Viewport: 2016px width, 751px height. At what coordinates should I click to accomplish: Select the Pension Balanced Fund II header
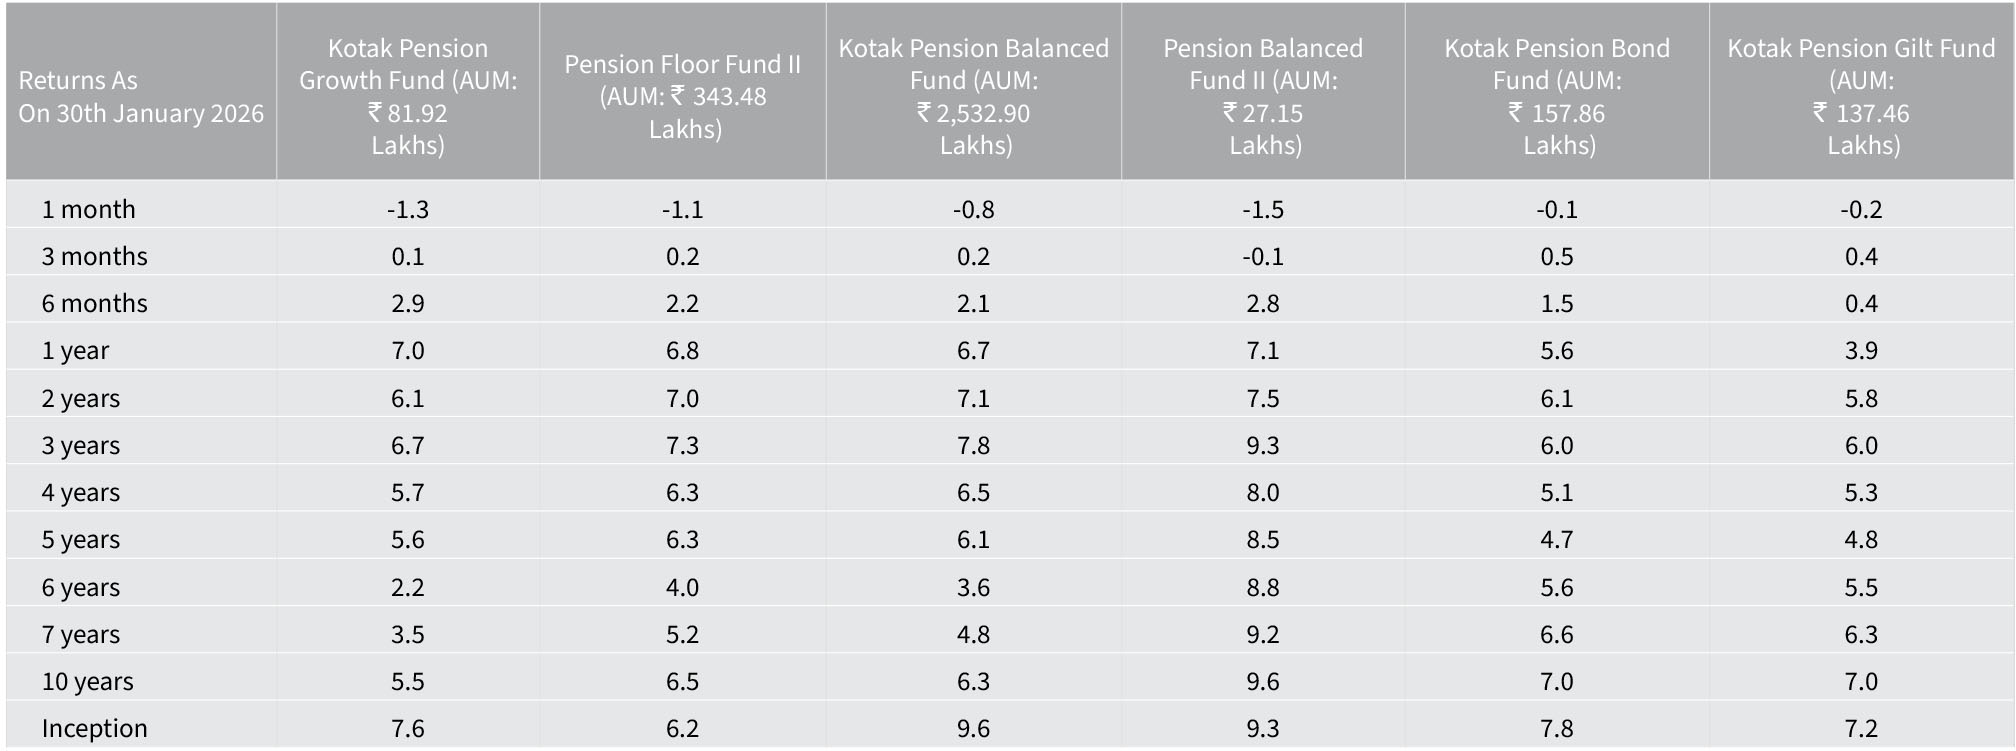click(1263, 96)
